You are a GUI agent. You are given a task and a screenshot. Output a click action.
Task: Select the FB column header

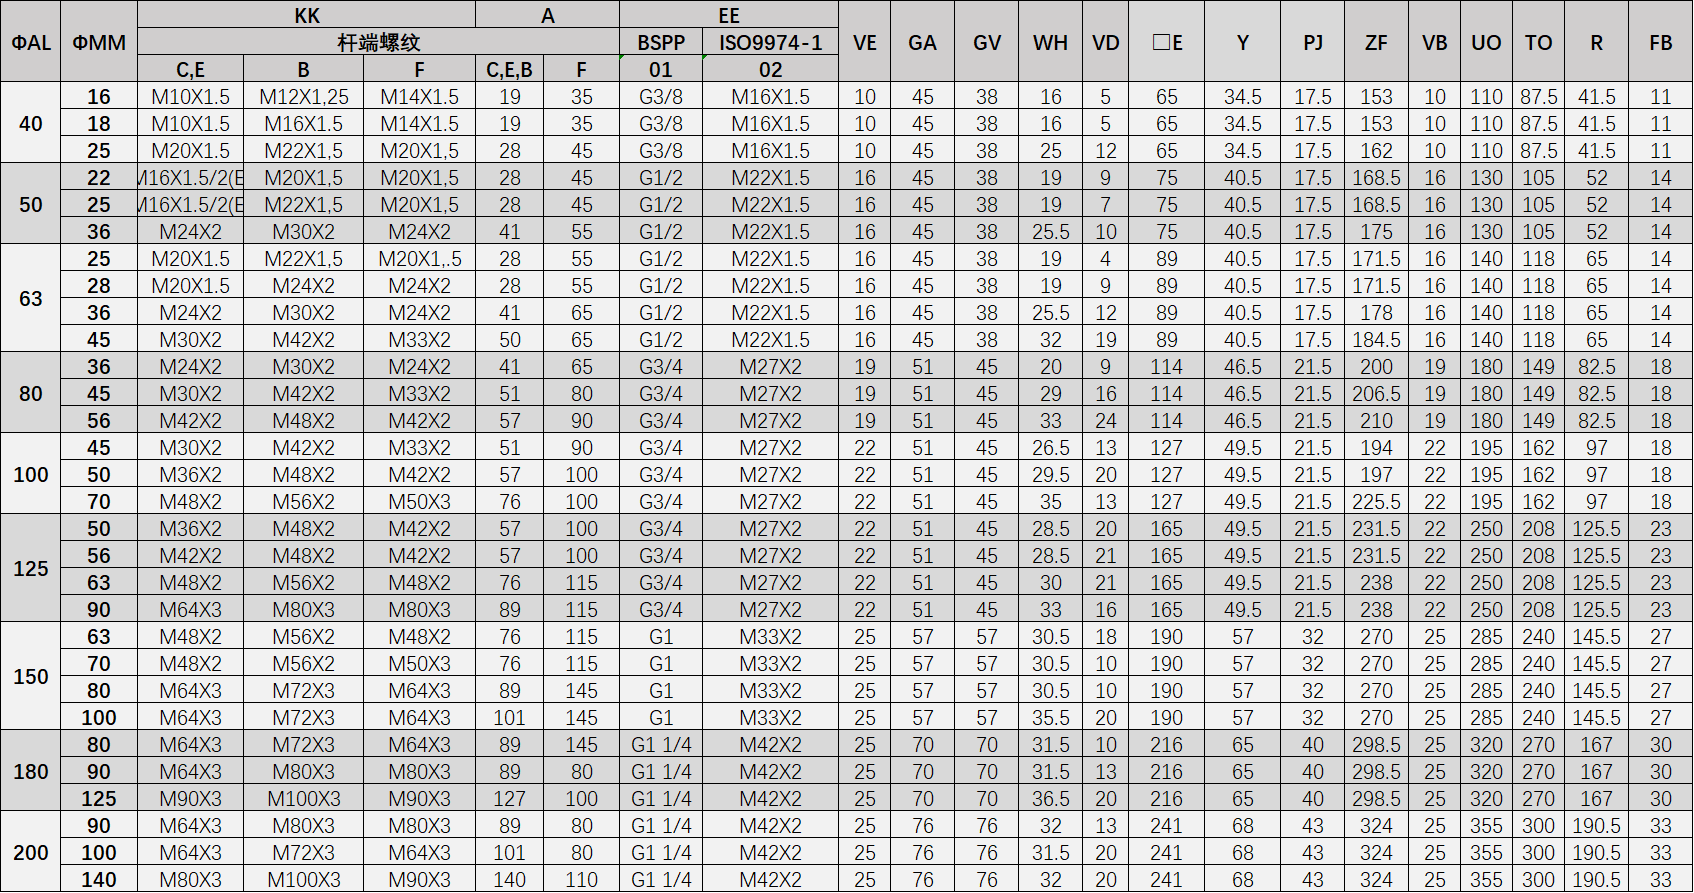[x=1660, y=42]
